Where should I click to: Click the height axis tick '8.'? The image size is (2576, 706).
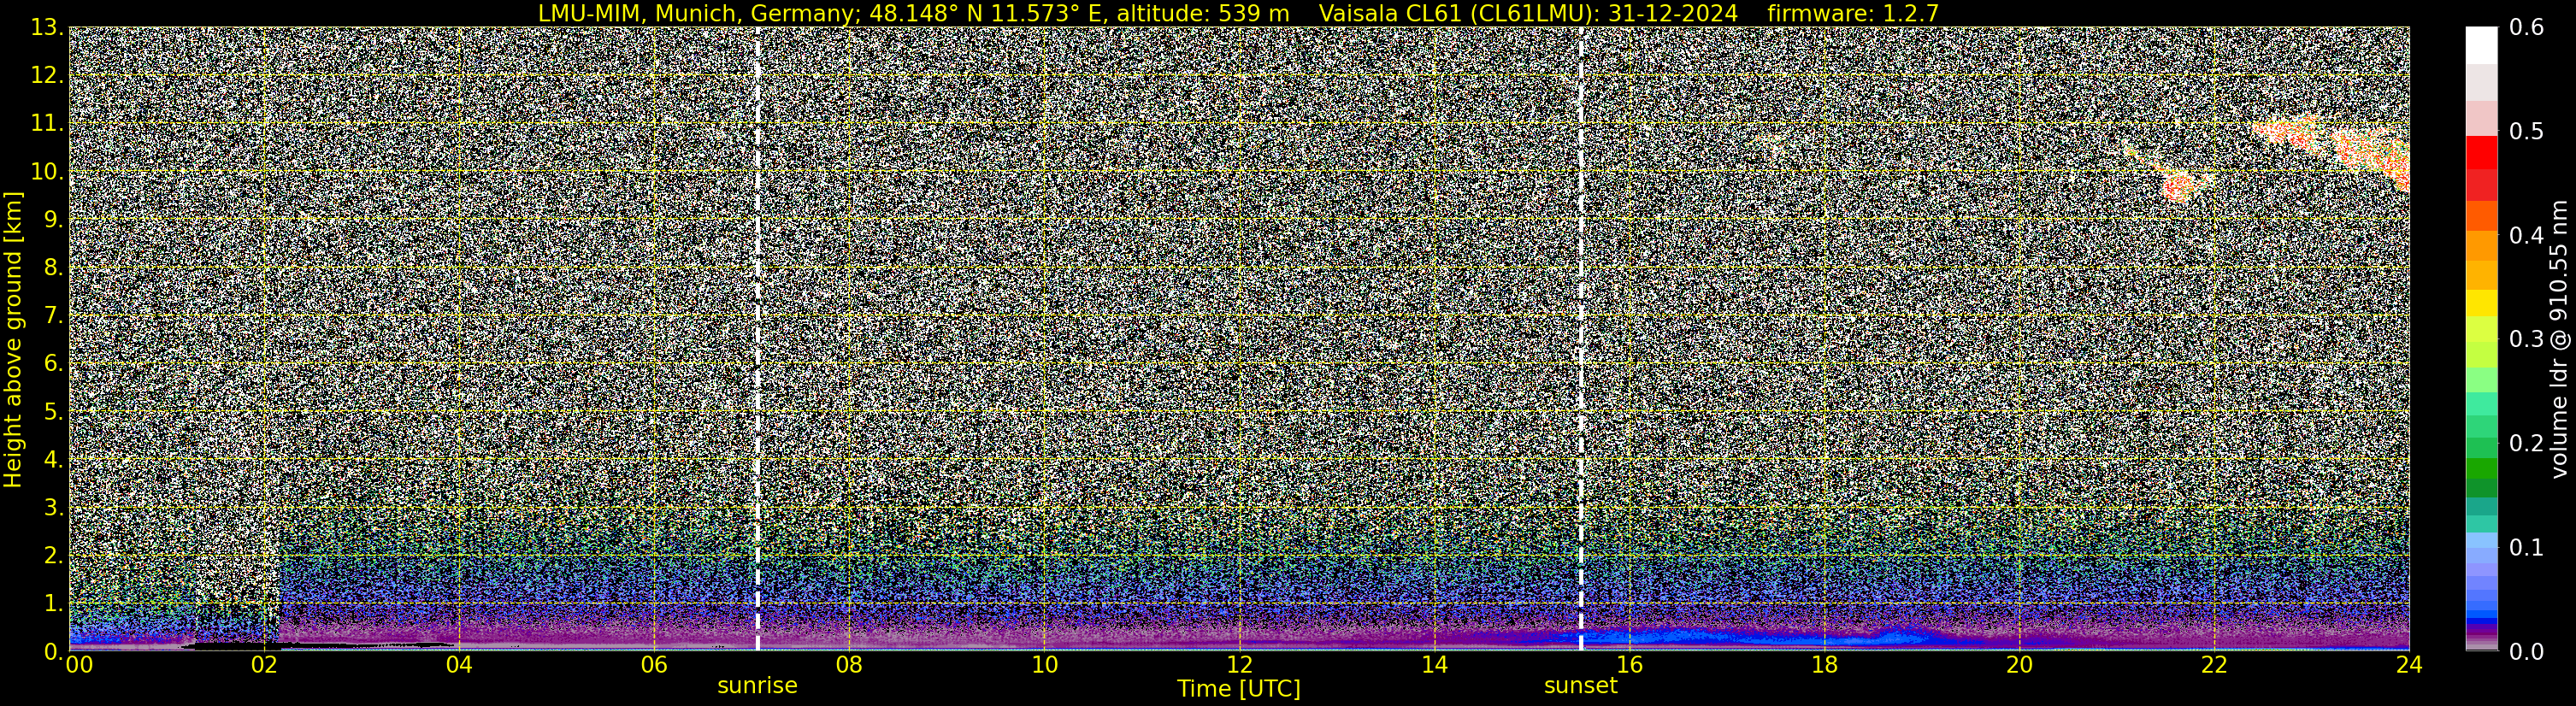pyautogui.click(x=53, y=268)
